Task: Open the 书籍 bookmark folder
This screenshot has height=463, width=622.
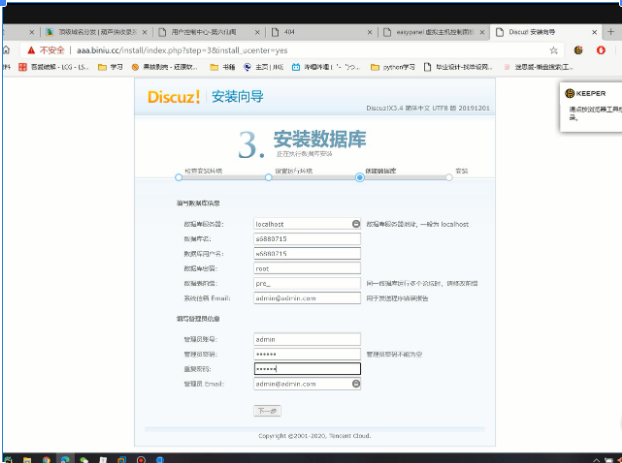Action: (223, 67)
